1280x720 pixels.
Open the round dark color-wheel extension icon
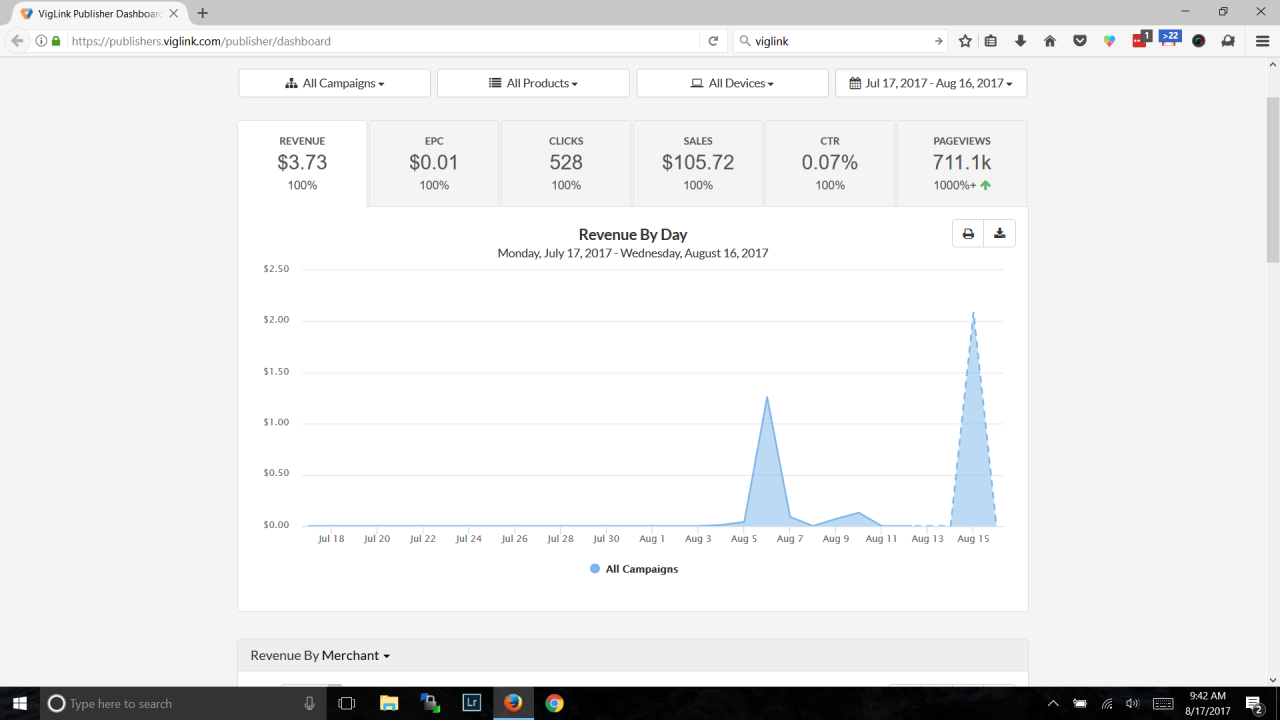pyautogui.click(x=1199, y=41)
